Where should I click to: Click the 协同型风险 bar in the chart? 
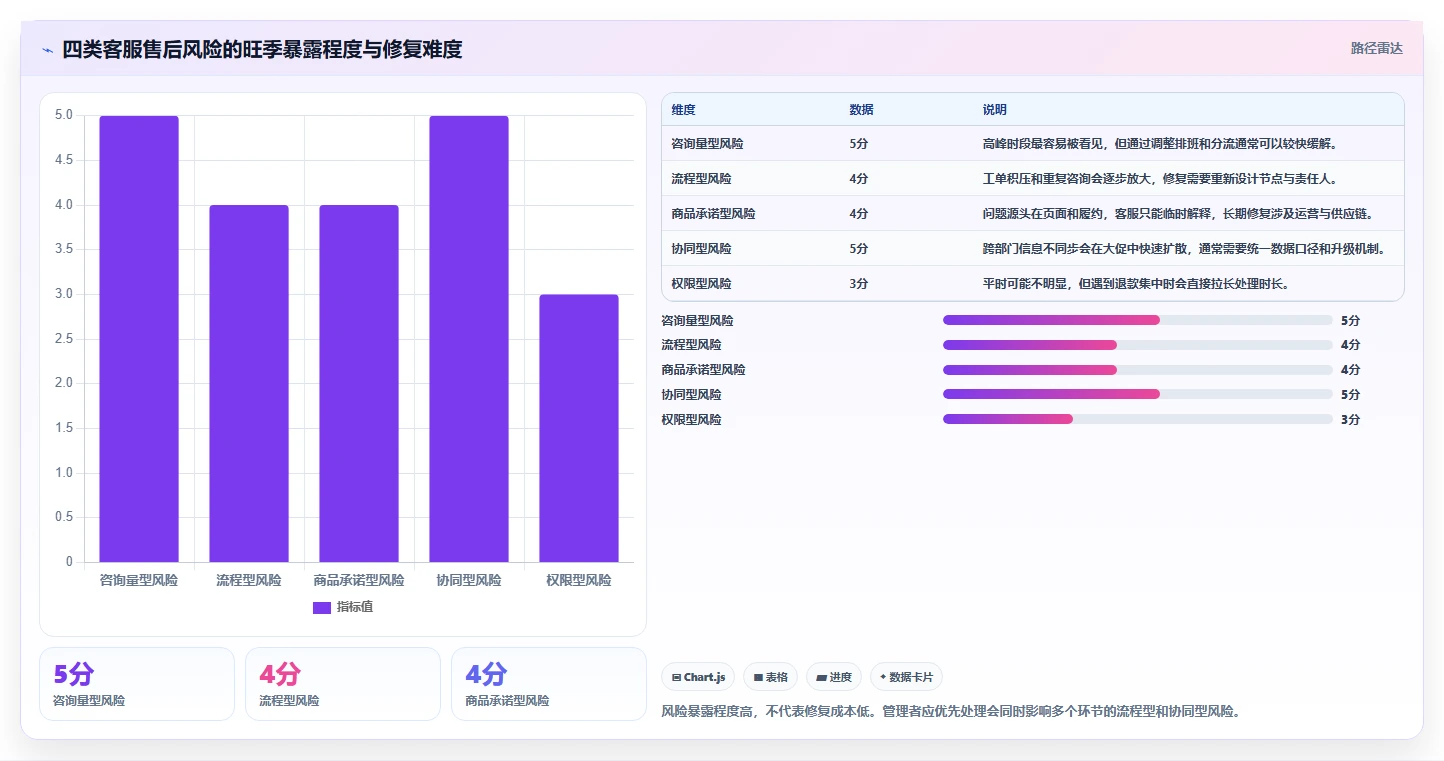pyautogui.click(x=469, y=339)
